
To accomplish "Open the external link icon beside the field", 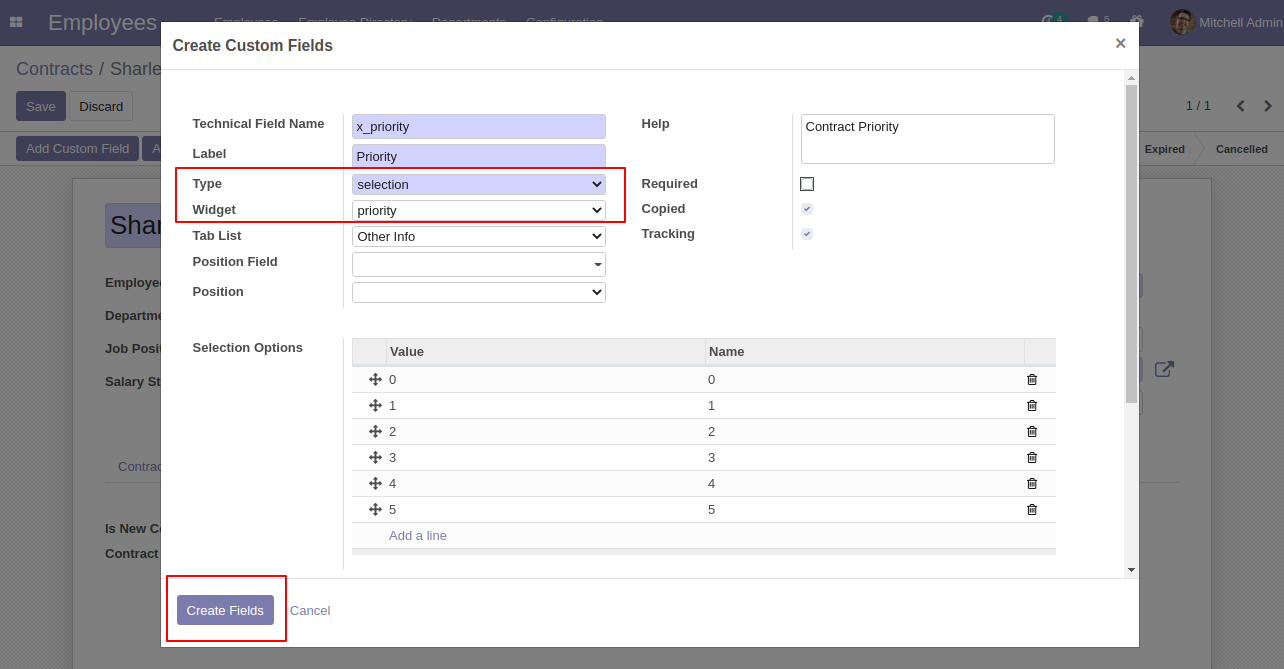I will coord(1164,369).
